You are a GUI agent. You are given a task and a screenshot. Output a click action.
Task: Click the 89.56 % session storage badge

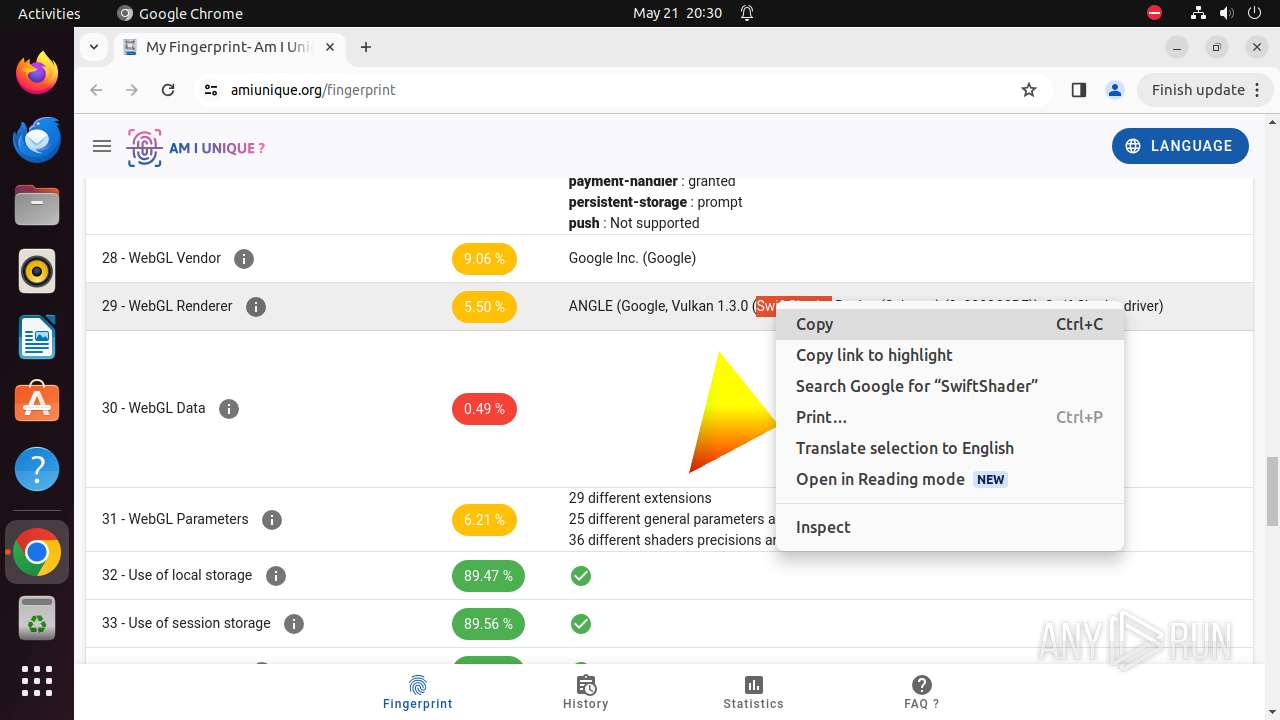point(488,624)
